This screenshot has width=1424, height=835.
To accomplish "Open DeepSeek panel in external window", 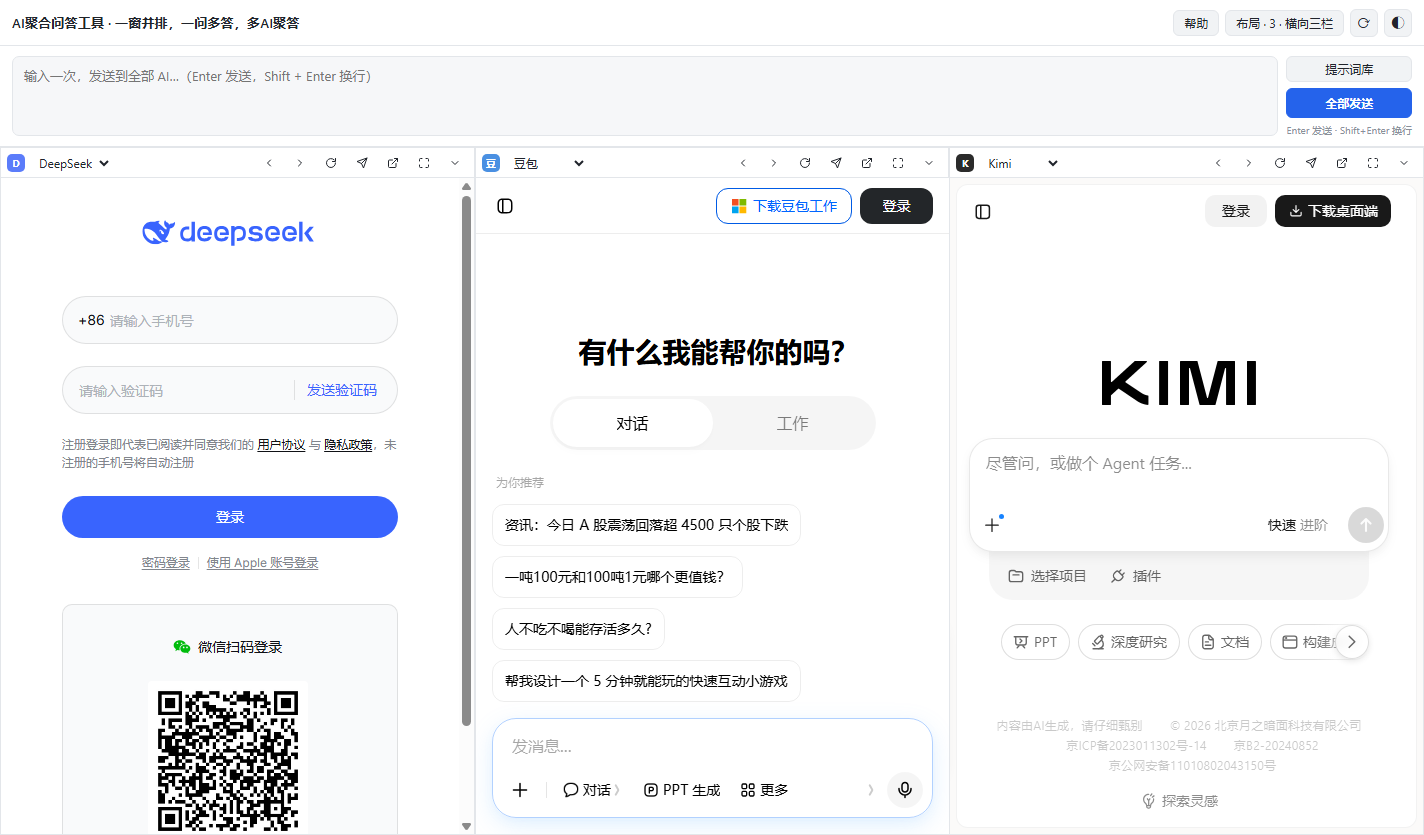I will 393,163.
